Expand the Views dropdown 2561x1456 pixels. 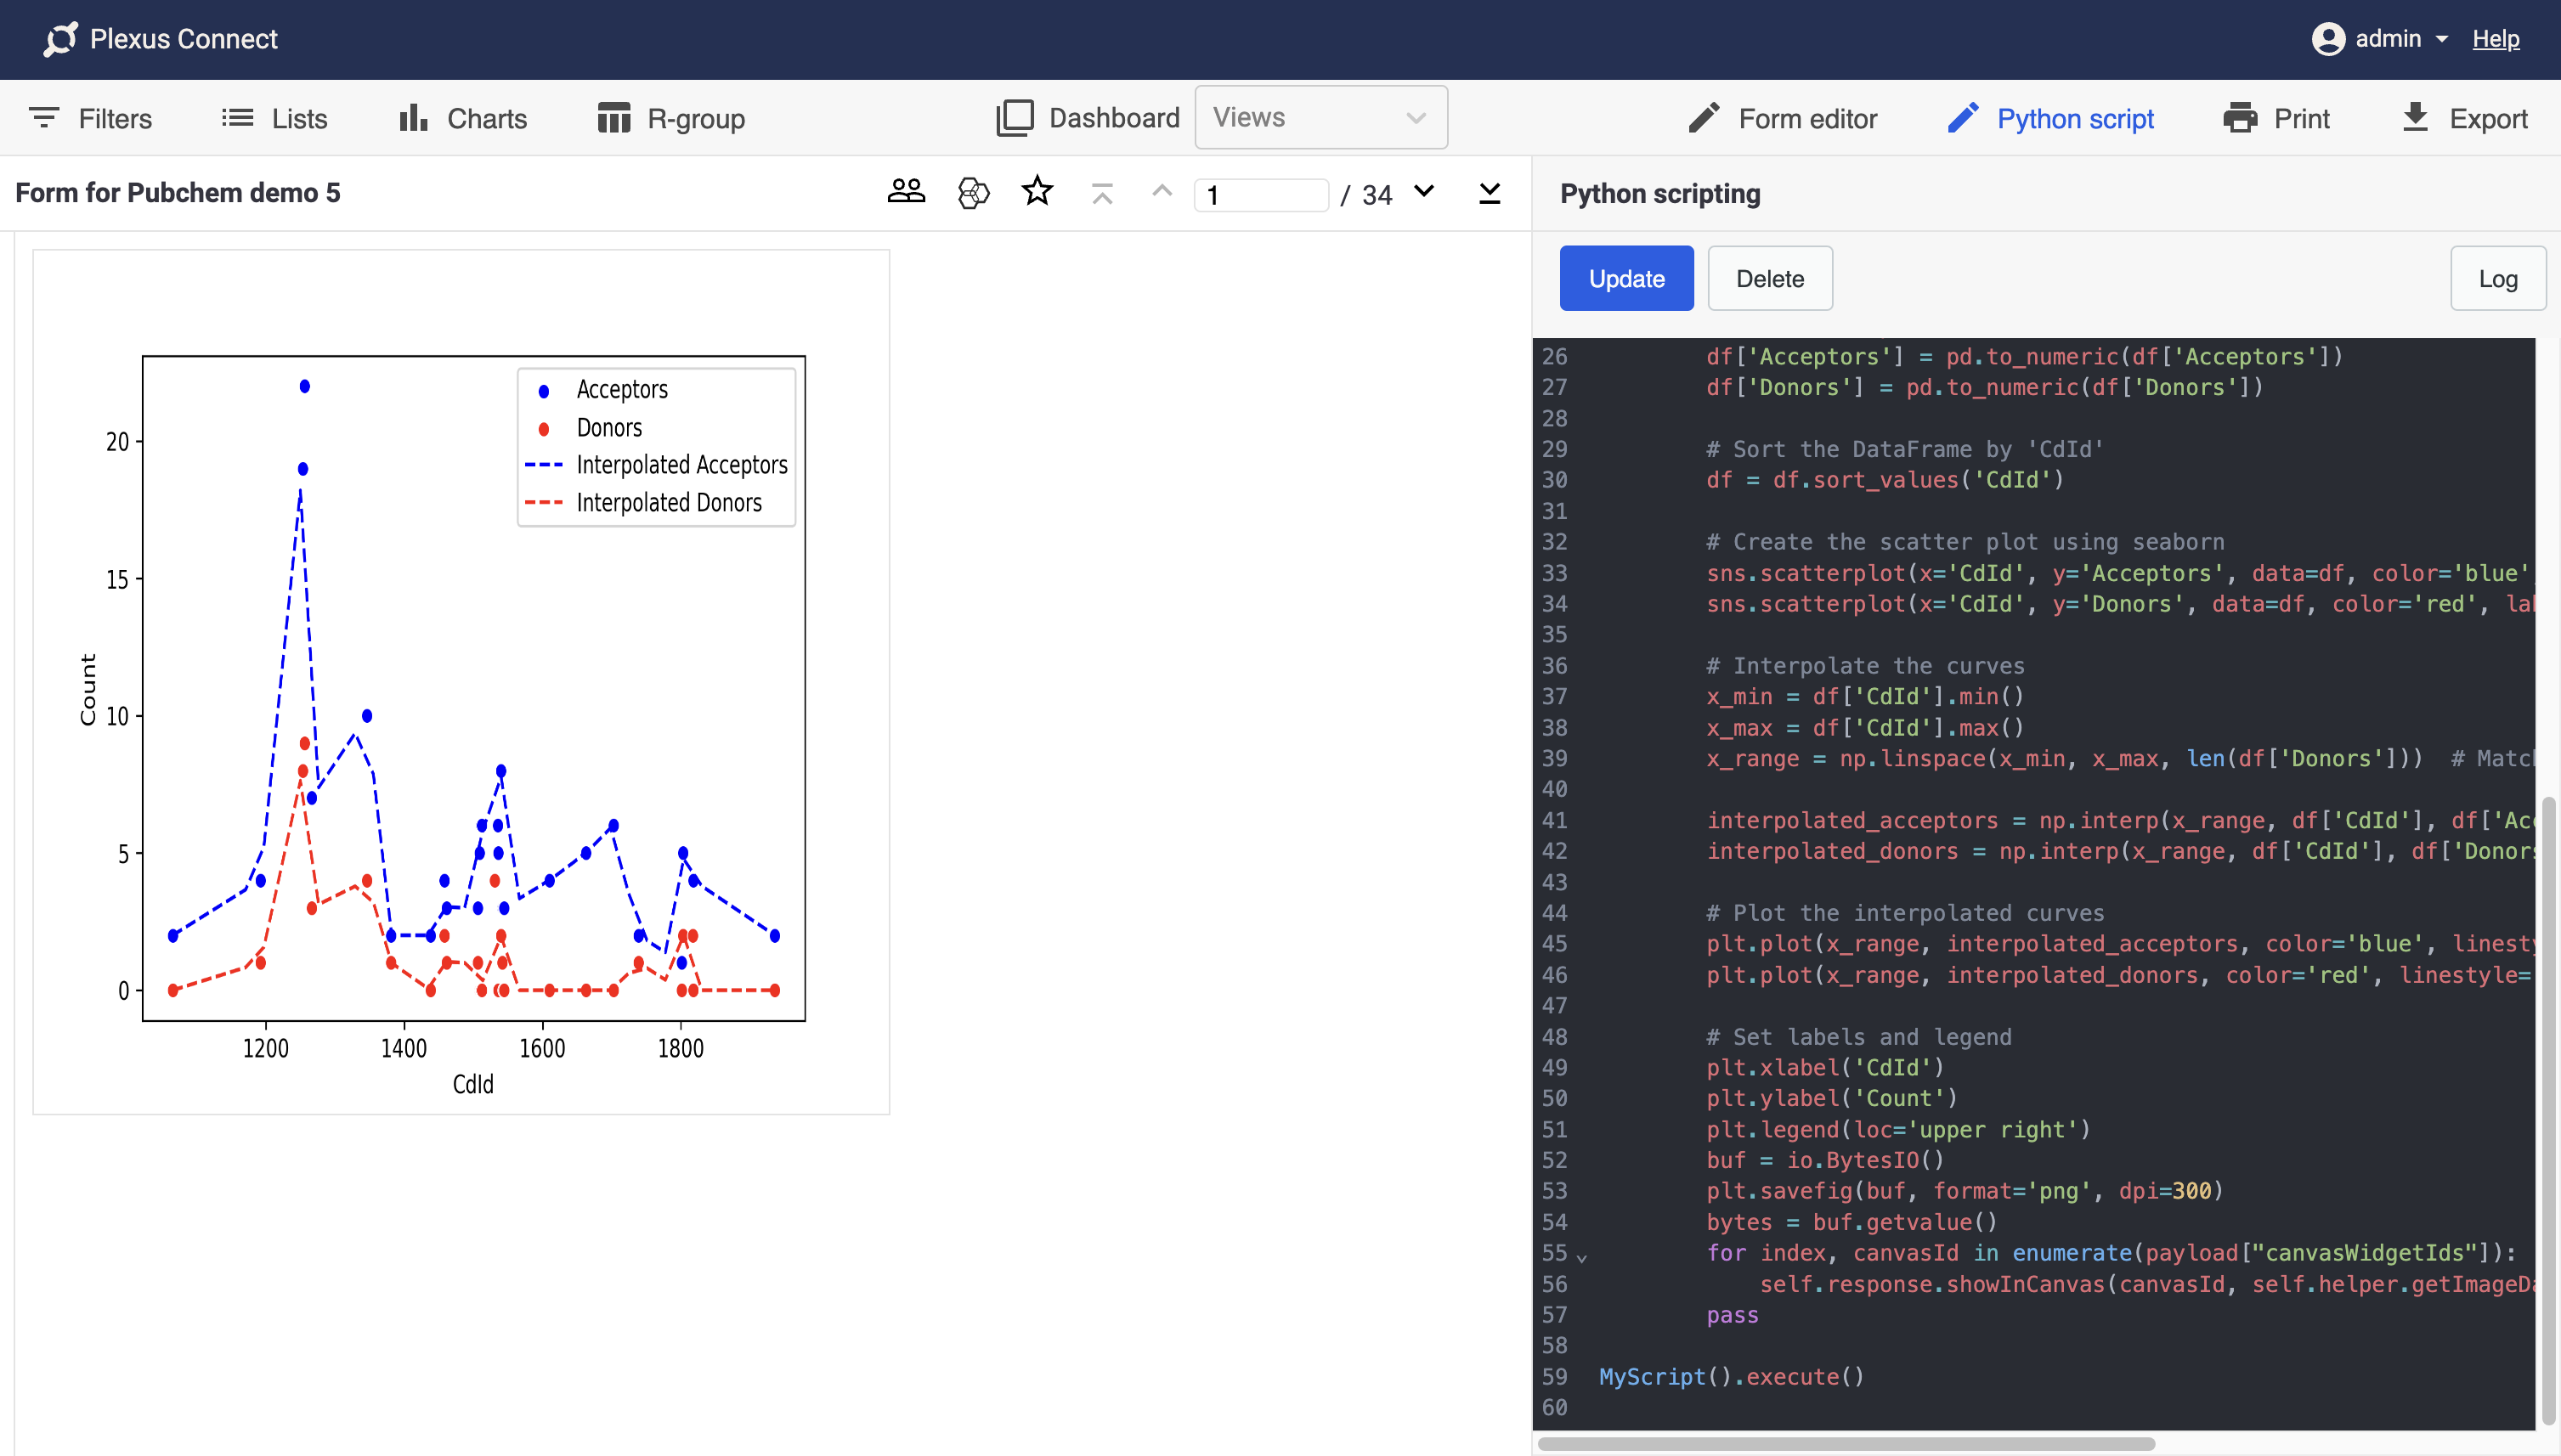click(1320, 117)
